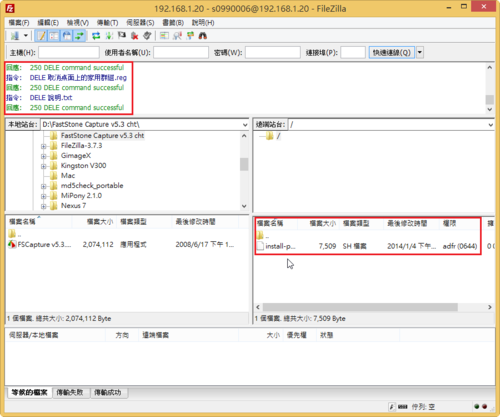This screenshot has height=417, width=500.
Task: Expand the Kingston V300 folder
Action: pos(43,166)
